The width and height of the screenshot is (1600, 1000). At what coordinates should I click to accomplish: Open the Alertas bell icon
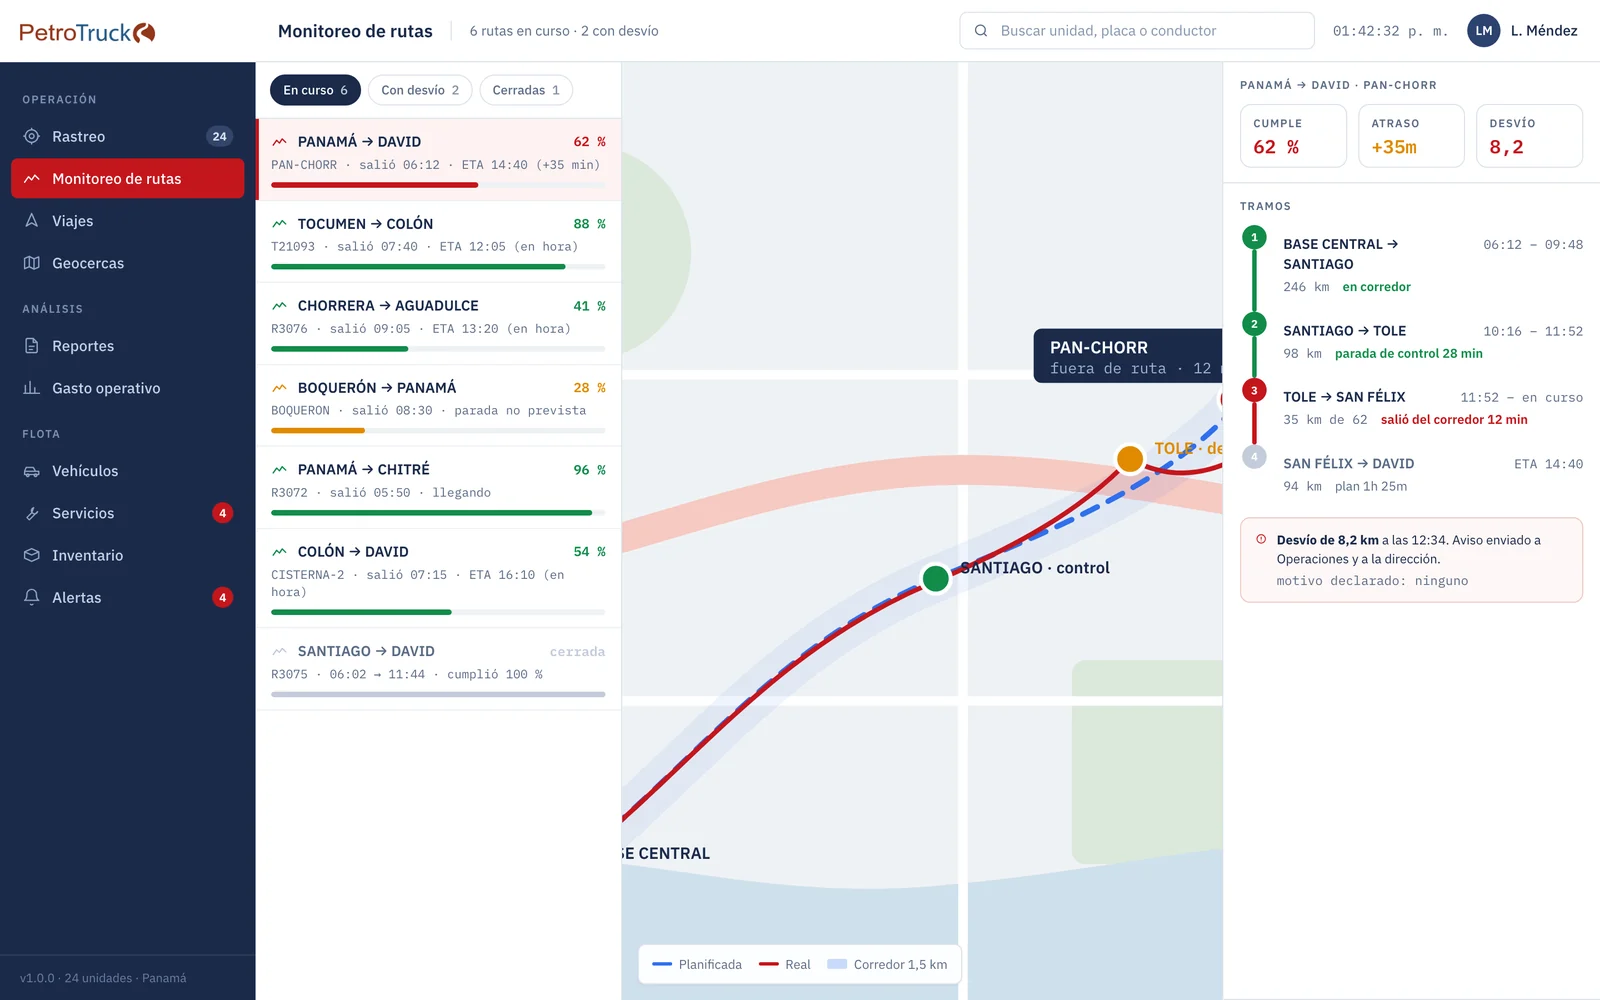click(32, 597)
